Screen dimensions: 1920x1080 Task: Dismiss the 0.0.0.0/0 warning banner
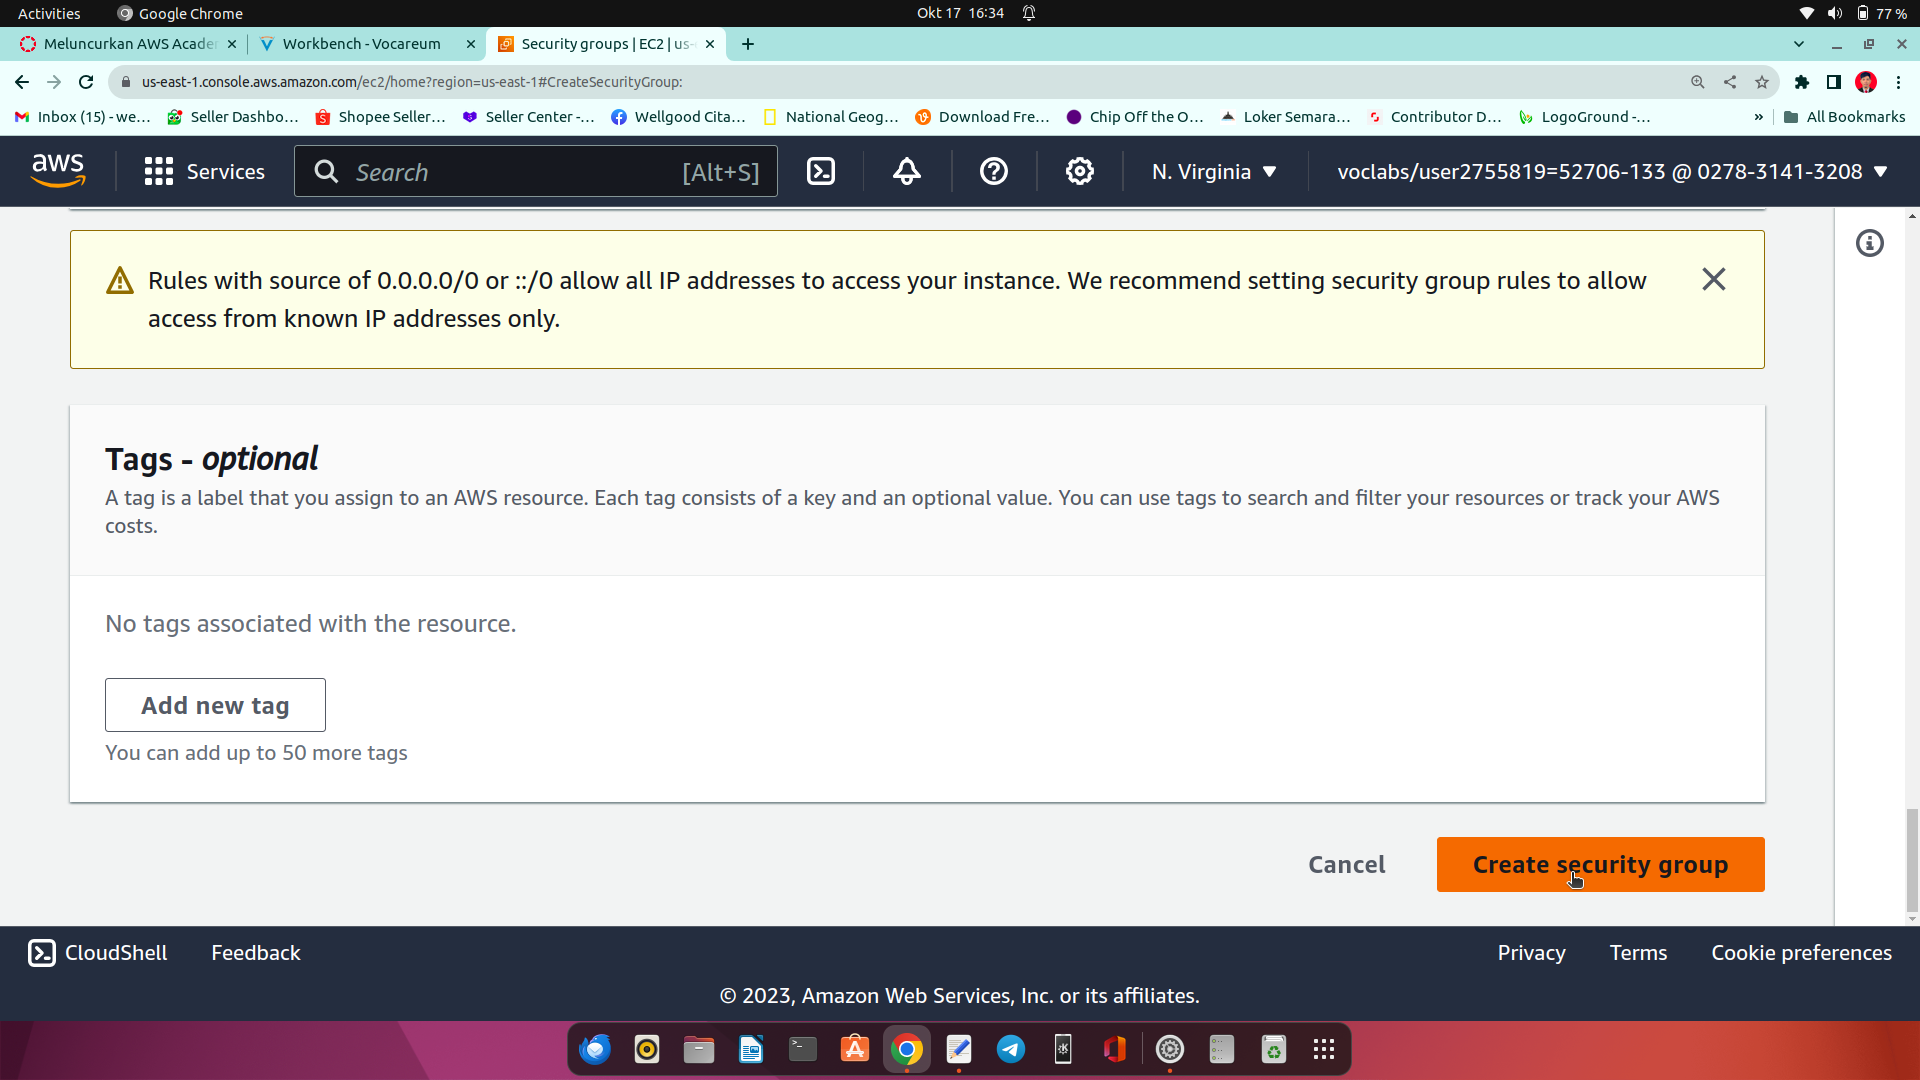click(x=1713, y=280)
